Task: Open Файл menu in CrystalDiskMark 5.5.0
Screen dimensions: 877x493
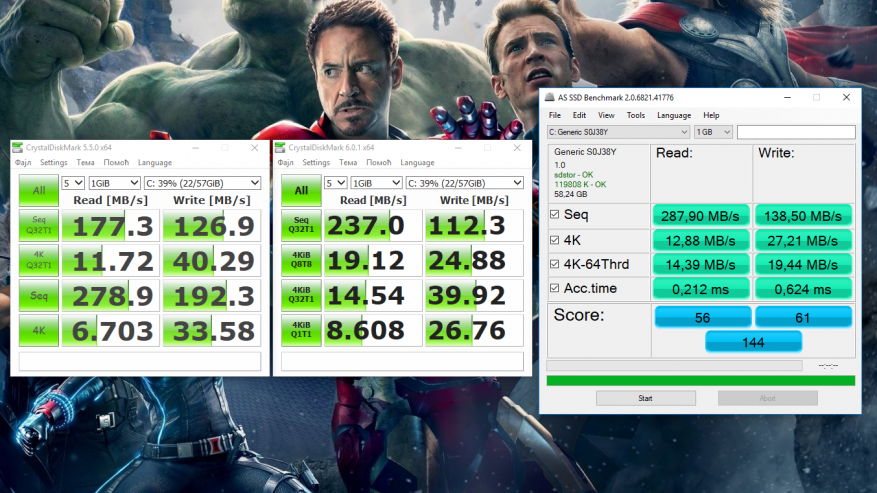Action: coord(23,162)
